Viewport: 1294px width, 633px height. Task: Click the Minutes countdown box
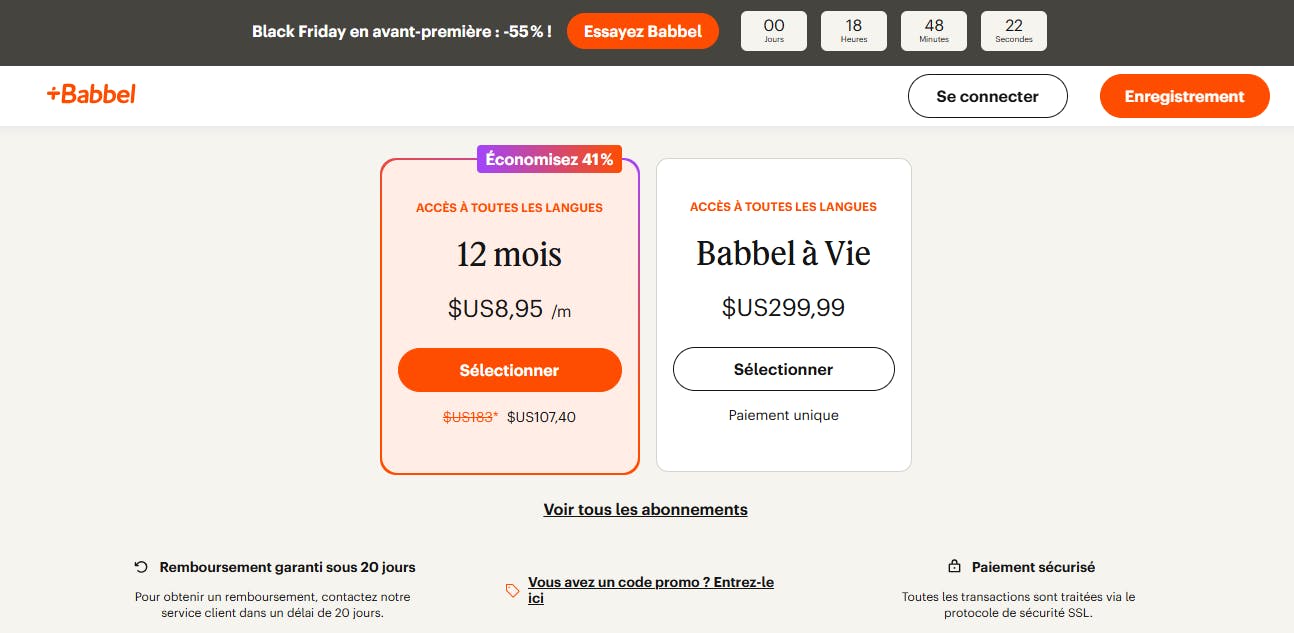pos(933,31)
